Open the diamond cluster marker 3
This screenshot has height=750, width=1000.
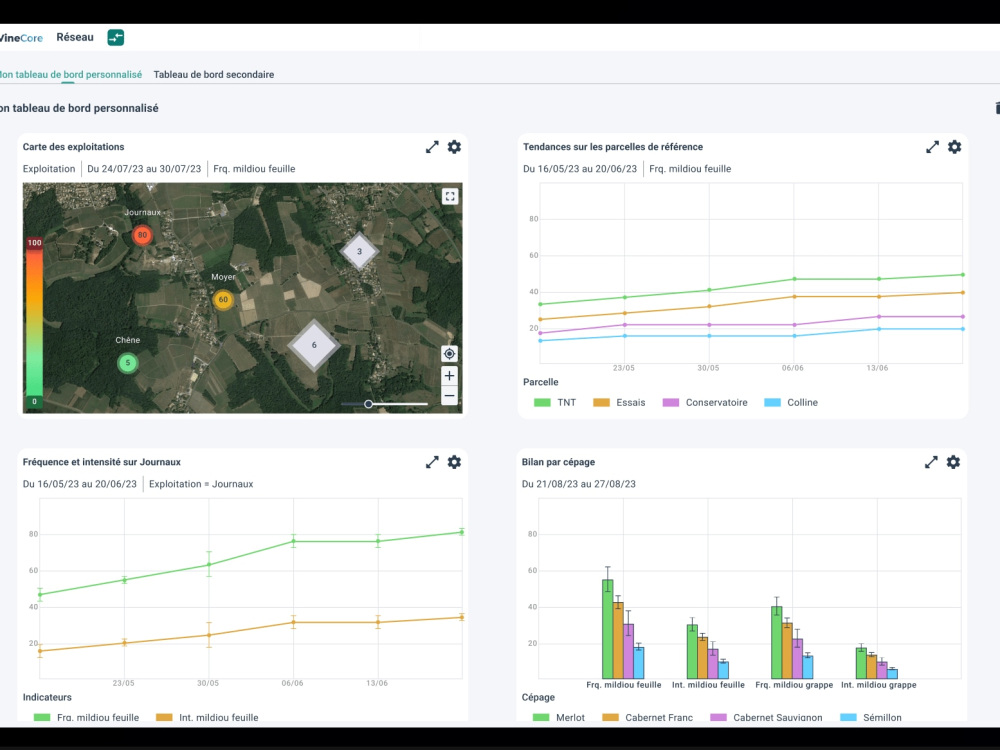click(x=359, y=251)
